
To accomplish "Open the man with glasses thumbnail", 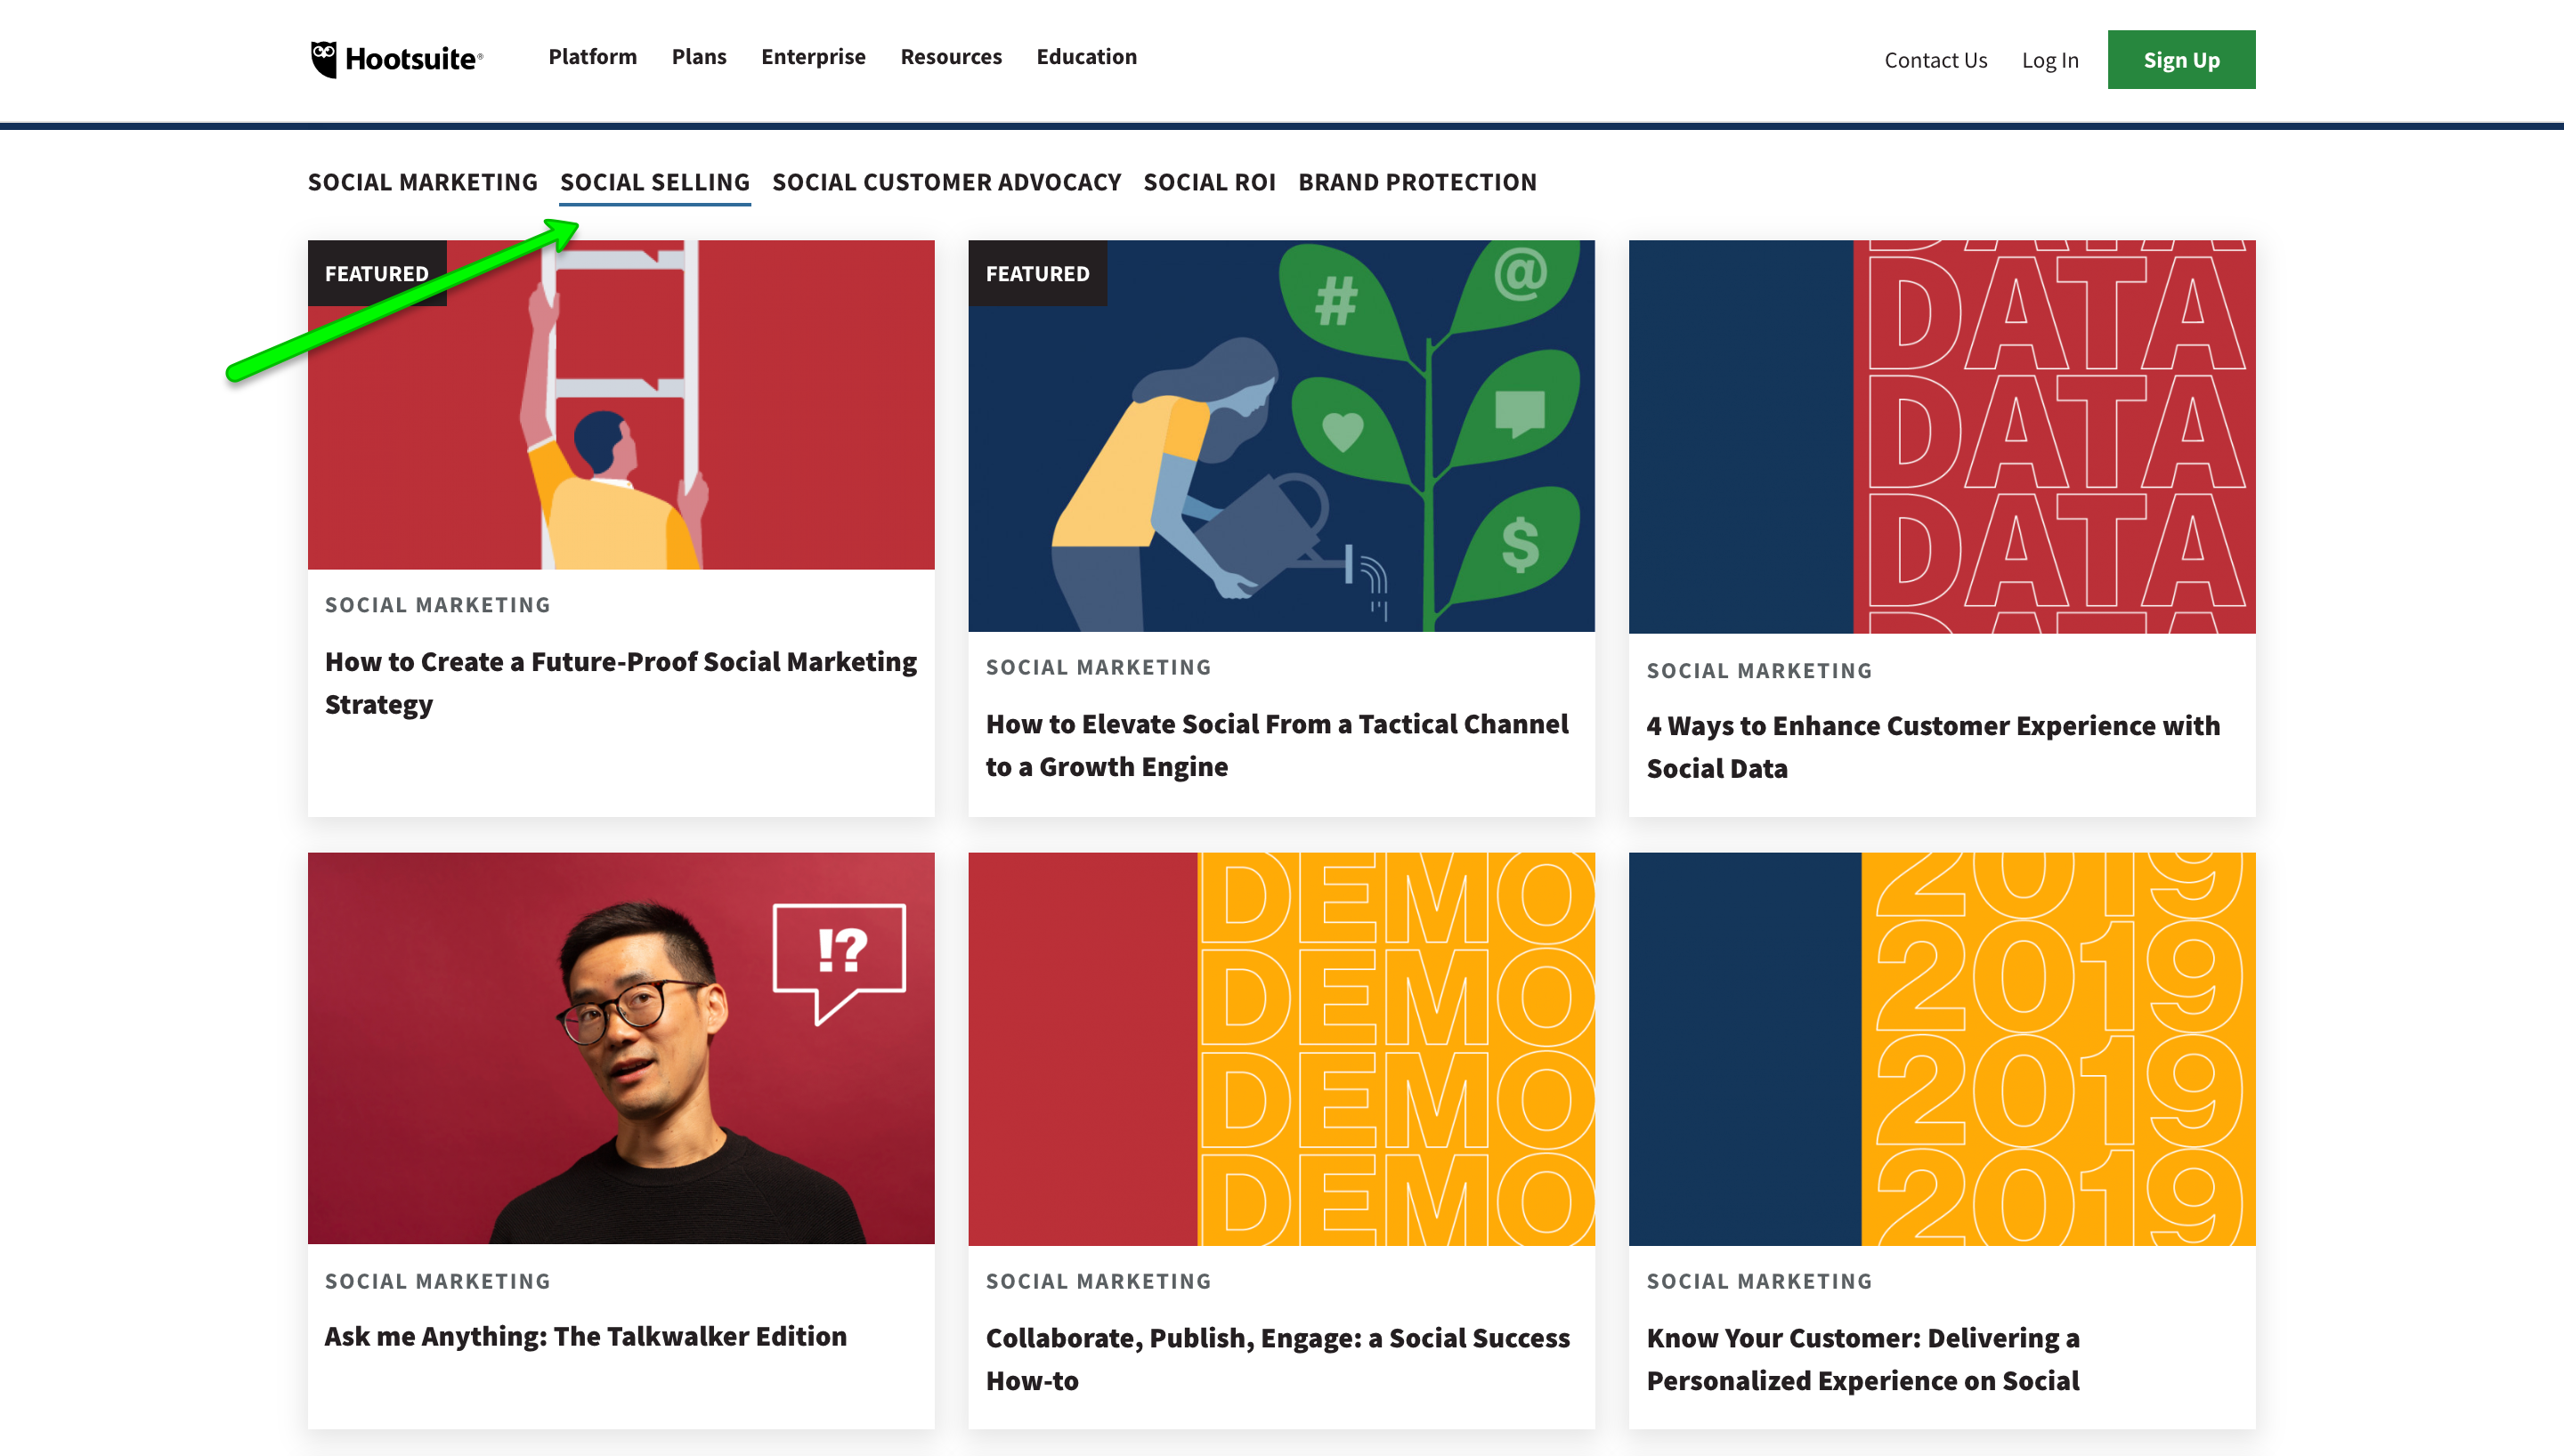I will [x=621, y=1048].
